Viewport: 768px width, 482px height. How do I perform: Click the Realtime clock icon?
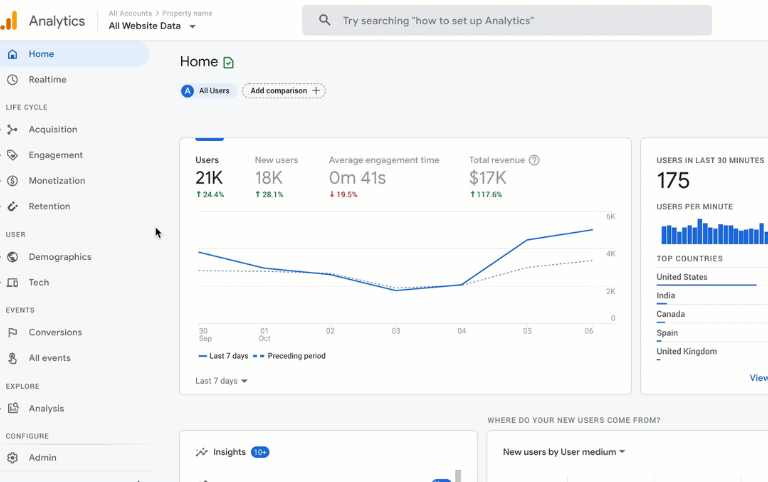coord(13,79)
